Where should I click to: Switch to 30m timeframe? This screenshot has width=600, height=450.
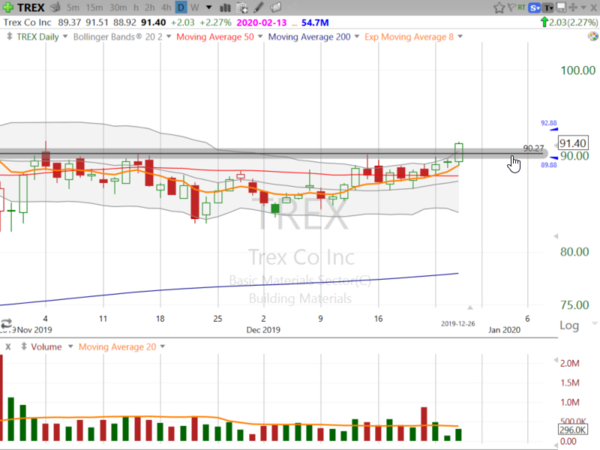click(118, 7)
